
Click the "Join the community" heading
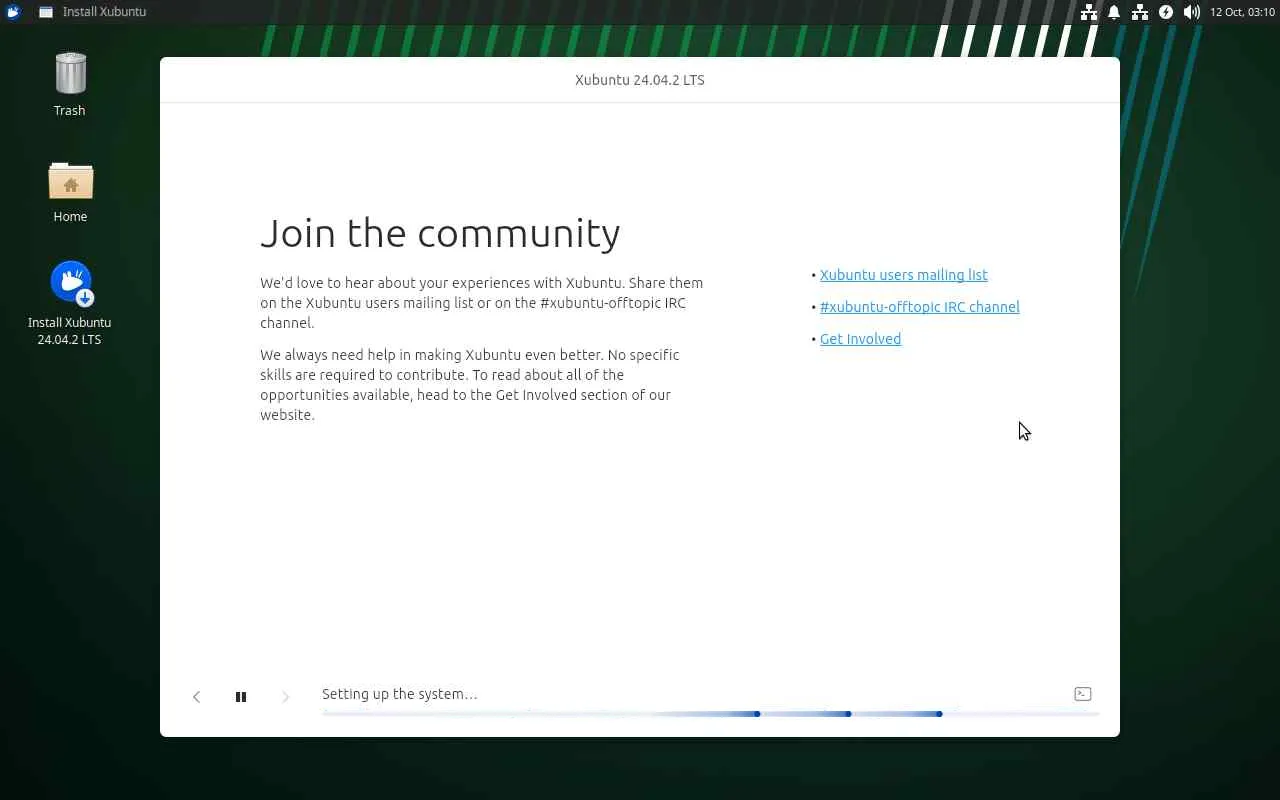coord(440,233)
